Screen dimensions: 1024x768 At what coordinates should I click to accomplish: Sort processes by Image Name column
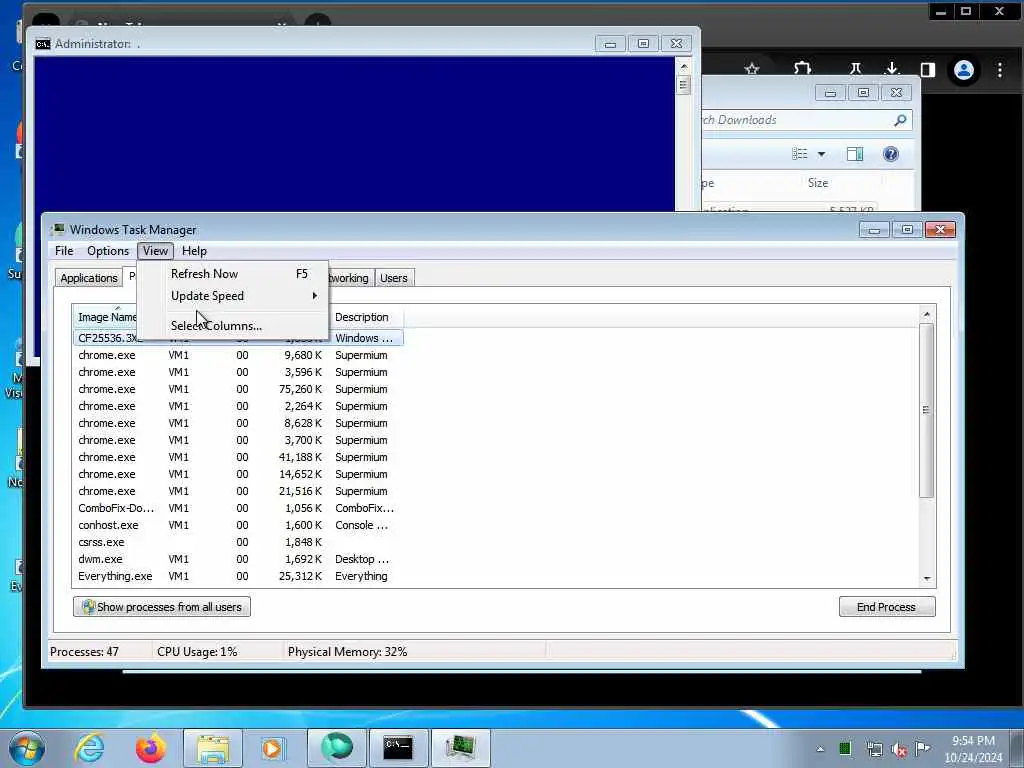point(106,317)
